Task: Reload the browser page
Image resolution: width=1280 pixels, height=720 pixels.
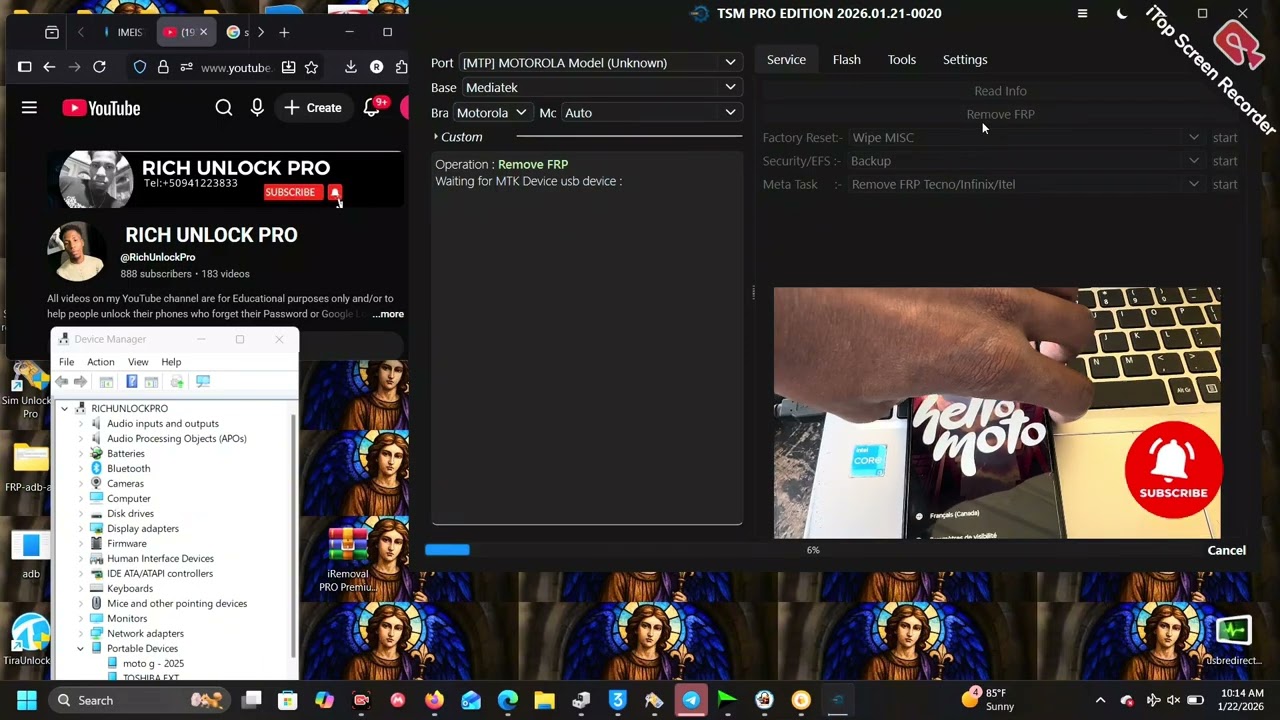Action: coord(99,67)
